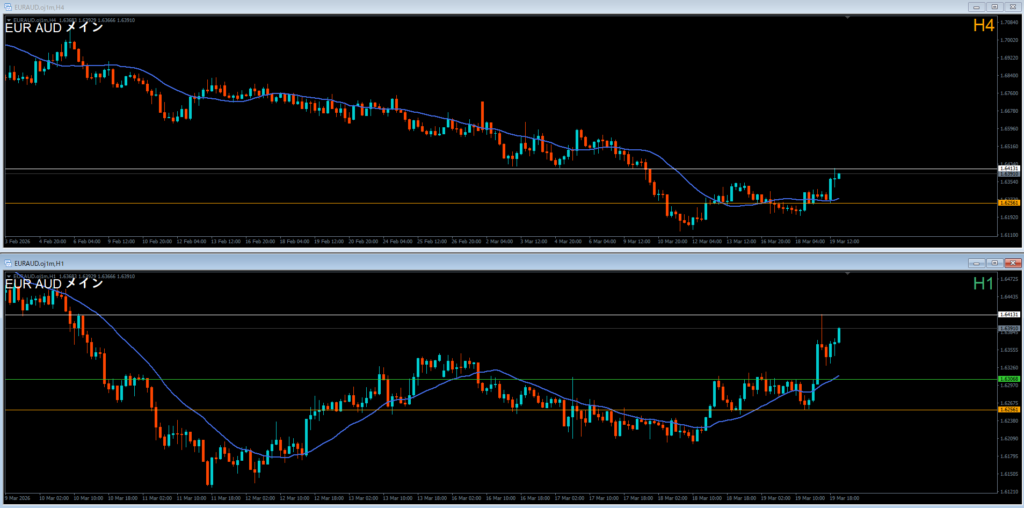Click the H4 chart window title bar icon

[x=7, y=6]
